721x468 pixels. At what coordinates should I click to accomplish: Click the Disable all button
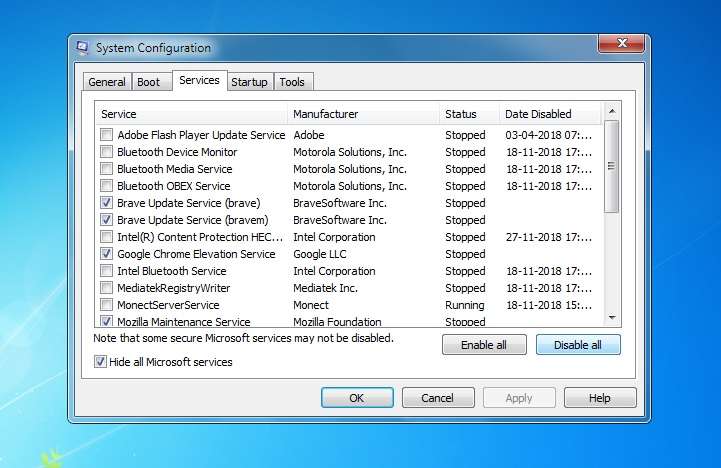click(x=578, y=345)
